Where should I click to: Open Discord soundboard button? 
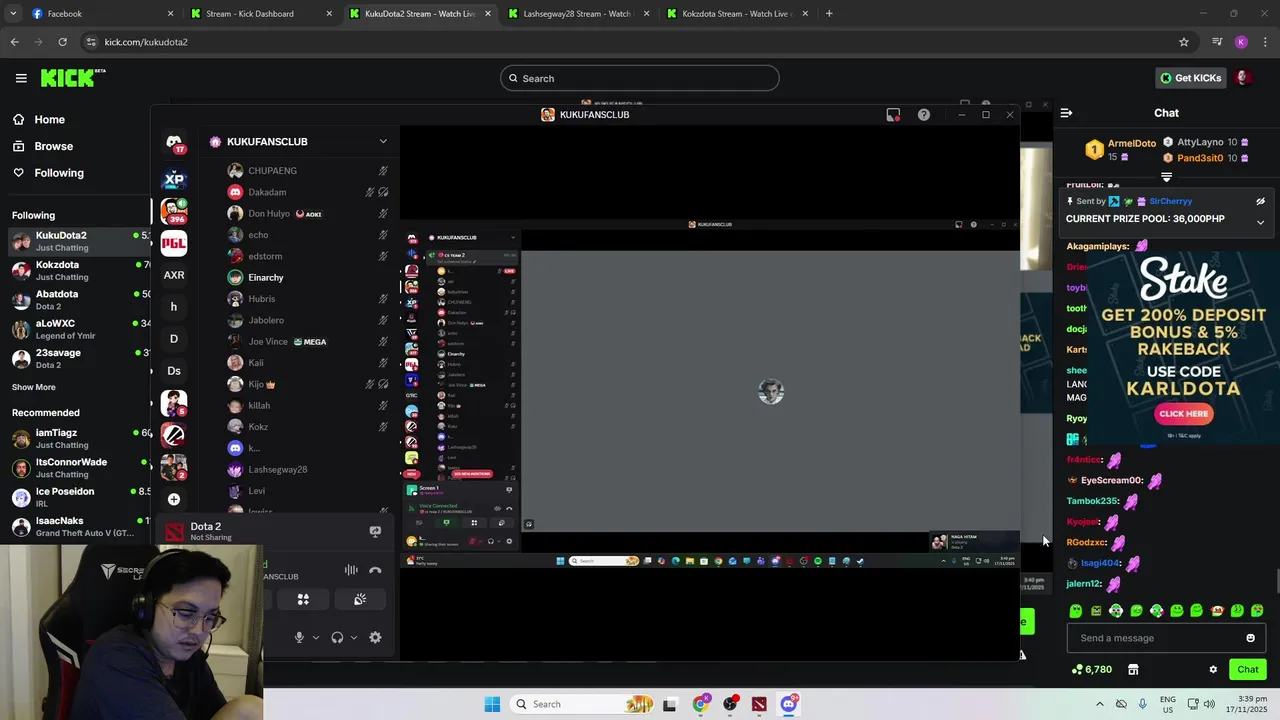(360, 599)
